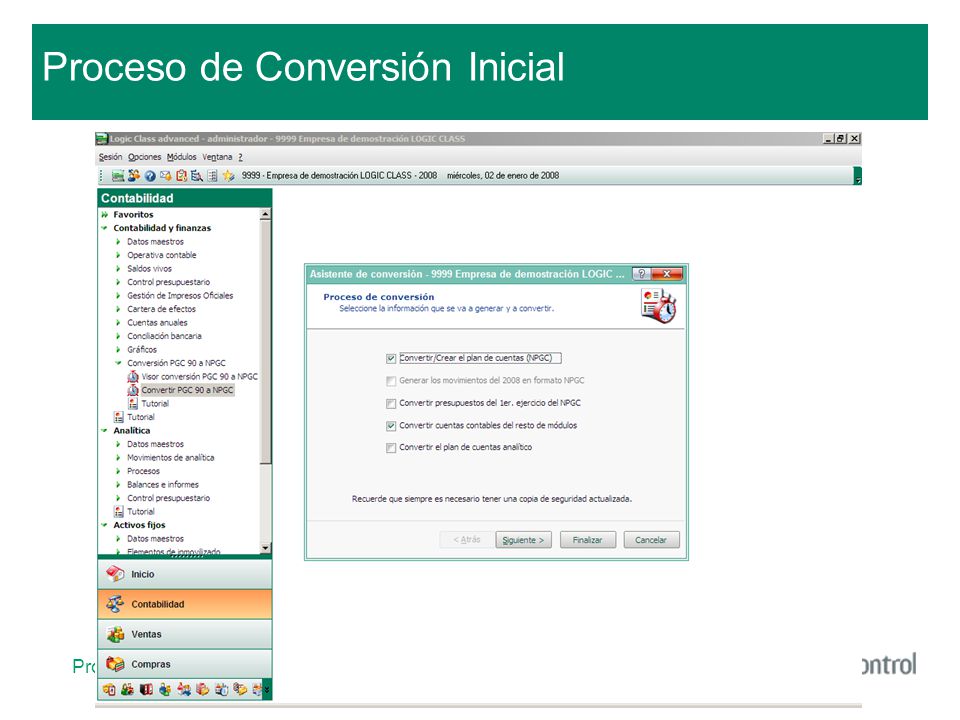Open the ? help menu
The height and width of the screenshot is (720, 960).
click(241, 157)
